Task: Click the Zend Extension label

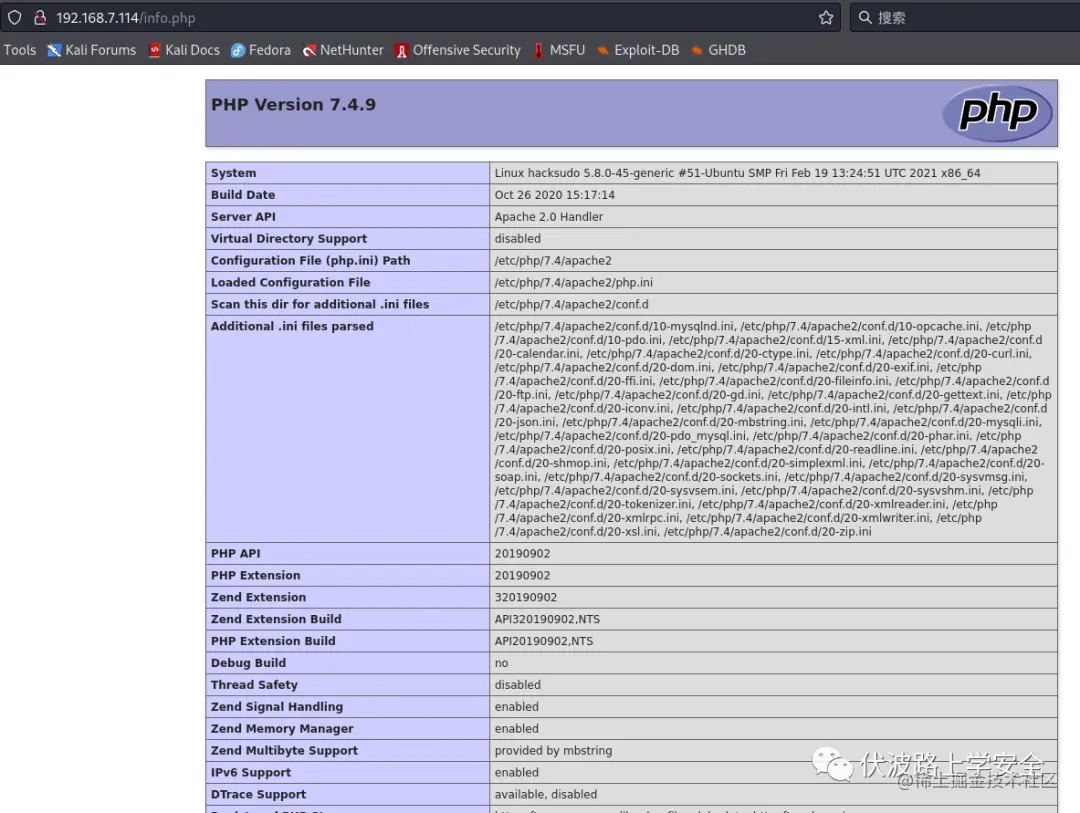Action: tap(258, 597)
